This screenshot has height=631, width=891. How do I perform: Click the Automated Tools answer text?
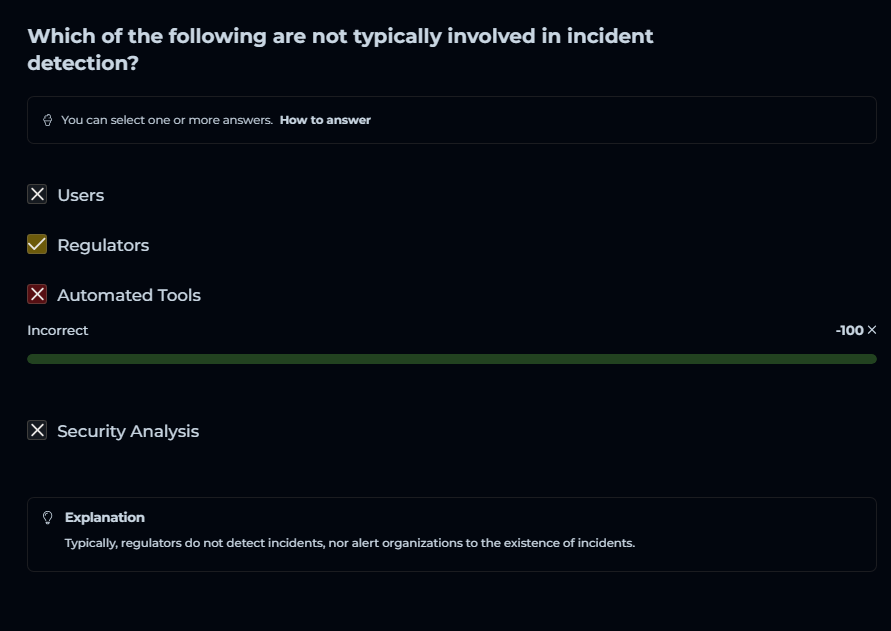129,295
